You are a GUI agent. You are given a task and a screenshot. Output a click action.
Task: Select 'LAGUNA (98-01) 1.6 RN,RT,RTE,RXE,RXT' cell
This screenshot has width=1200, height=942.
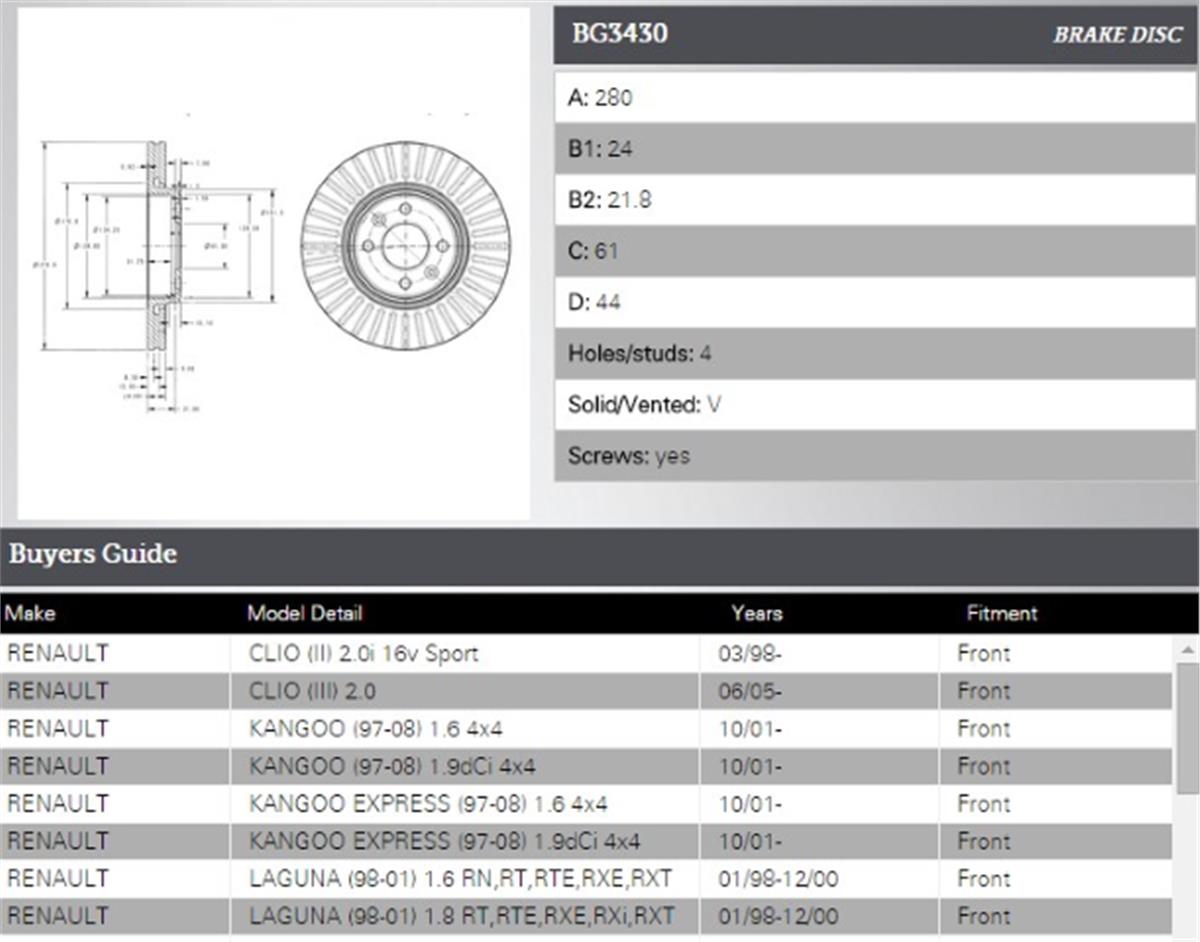click(465, 878)
